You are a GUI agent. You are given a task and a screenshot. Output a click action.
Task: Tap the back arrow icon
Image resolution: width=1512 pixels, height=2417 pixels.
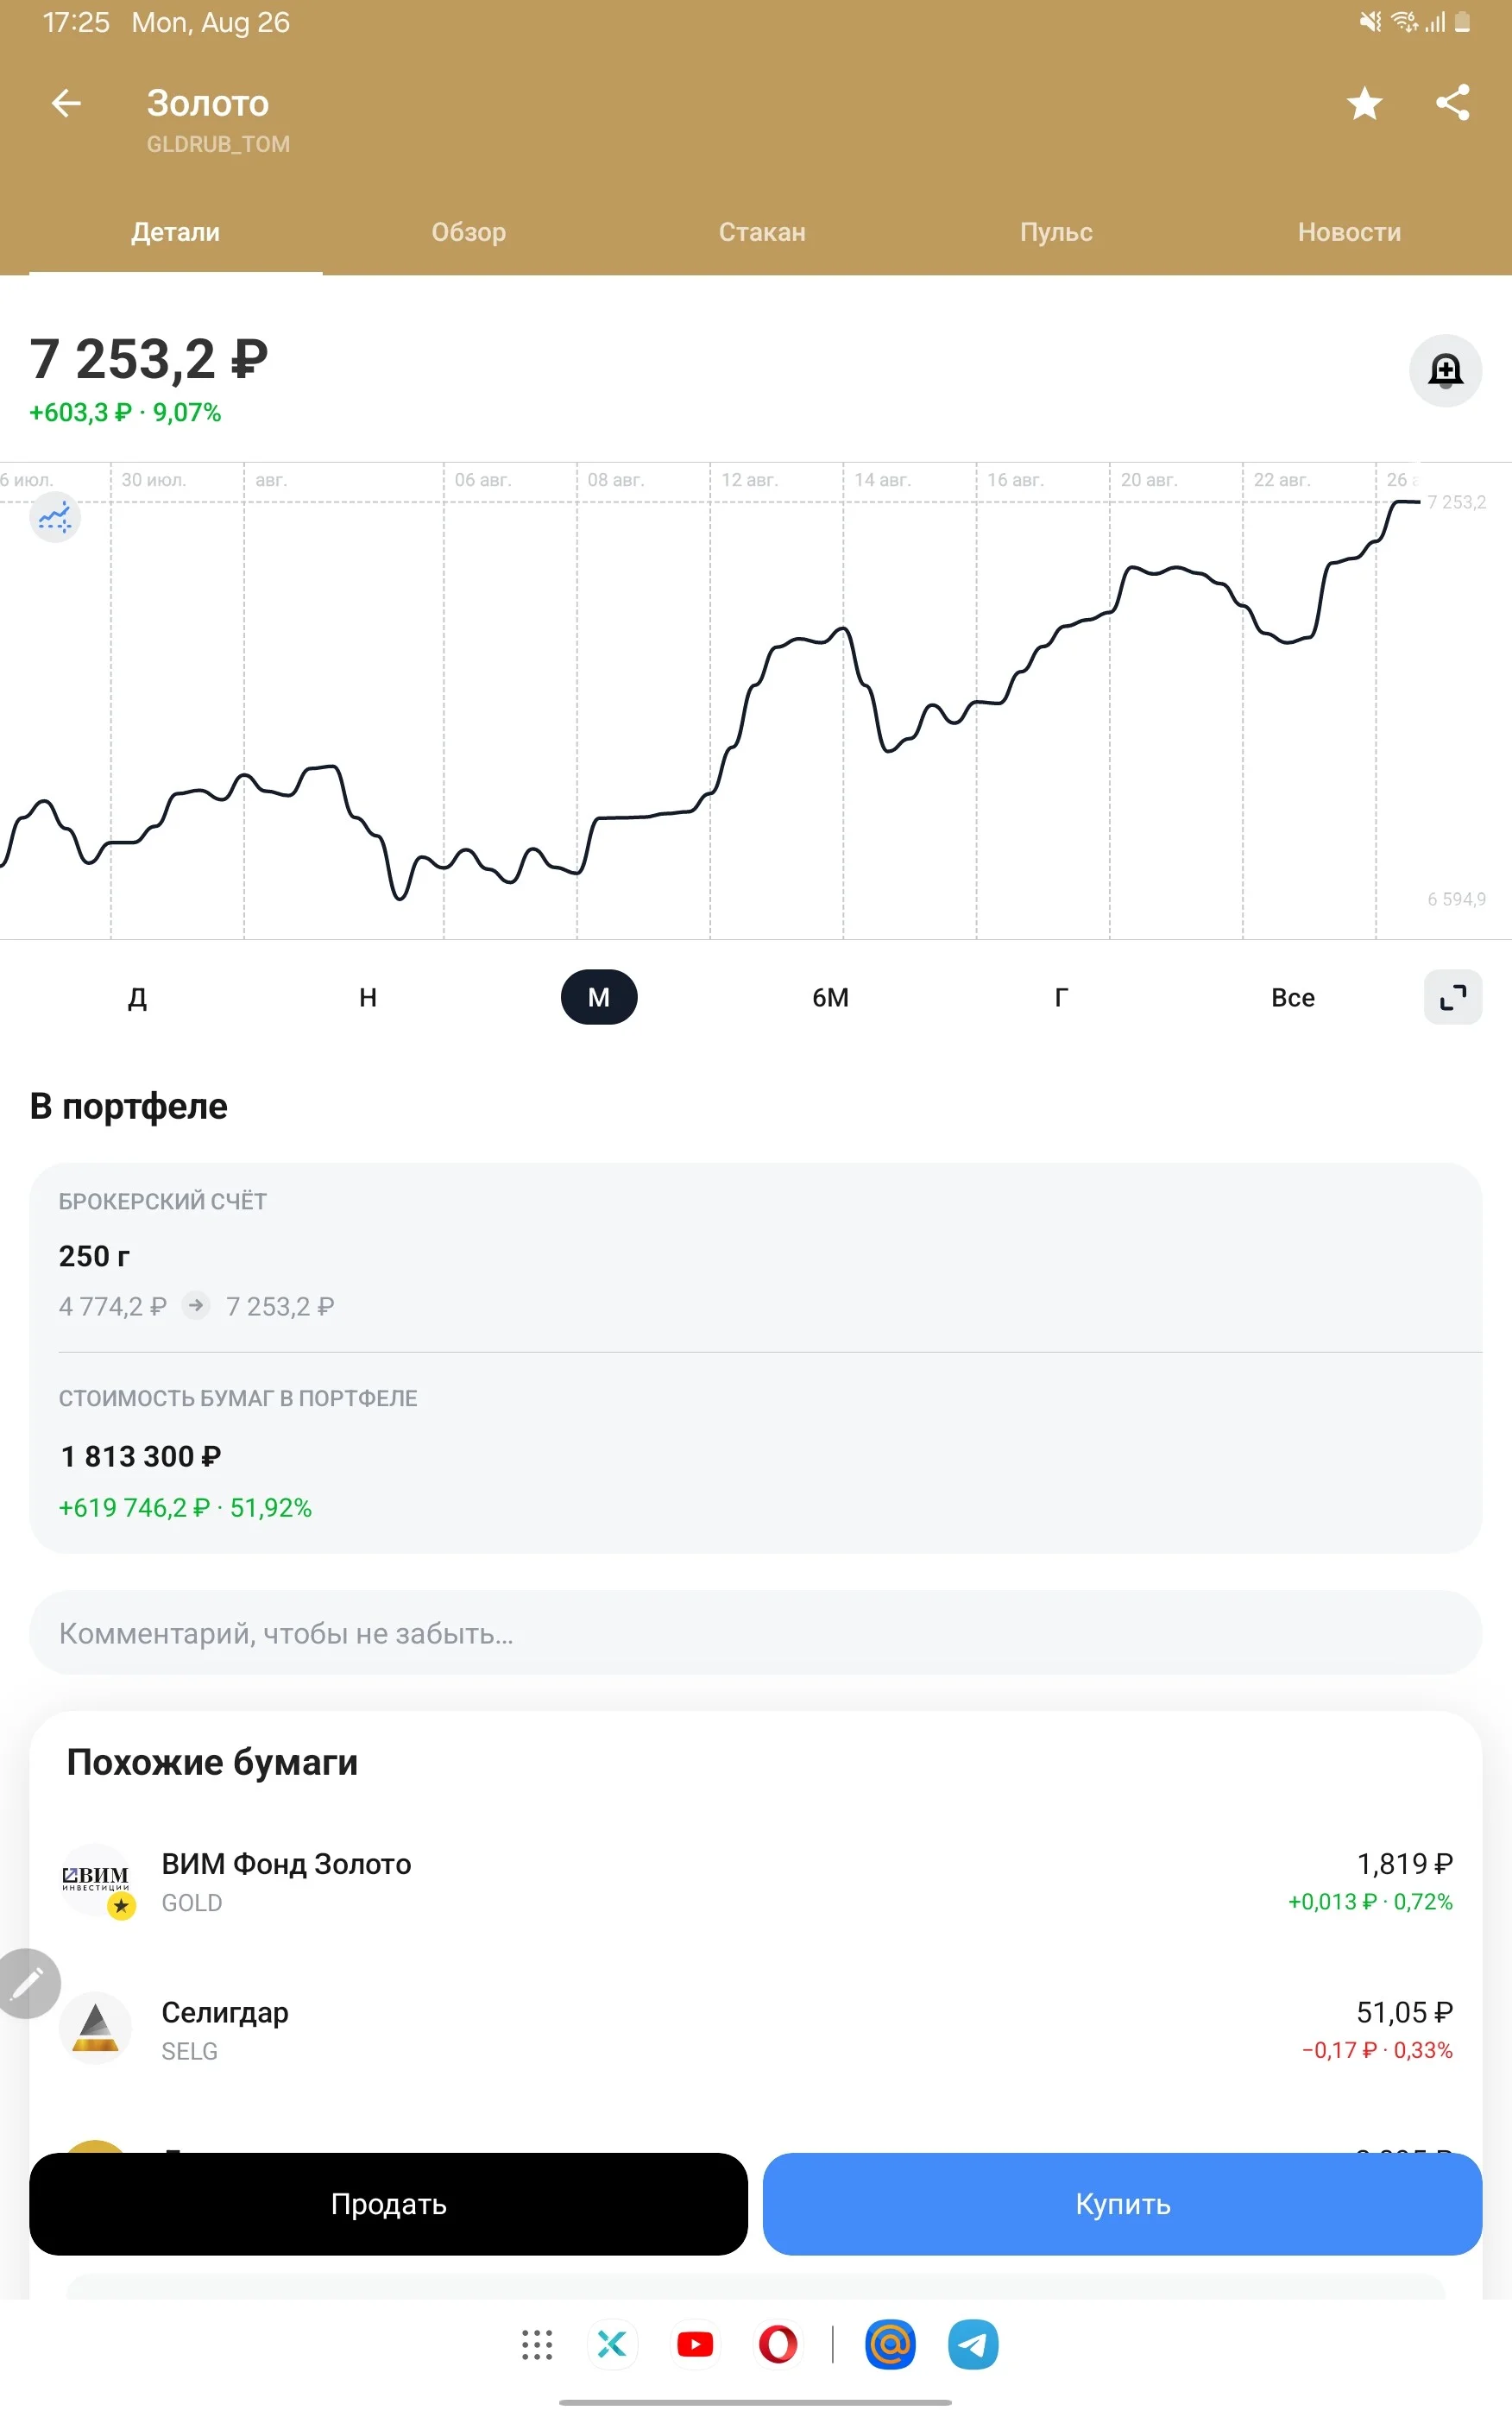66,103
